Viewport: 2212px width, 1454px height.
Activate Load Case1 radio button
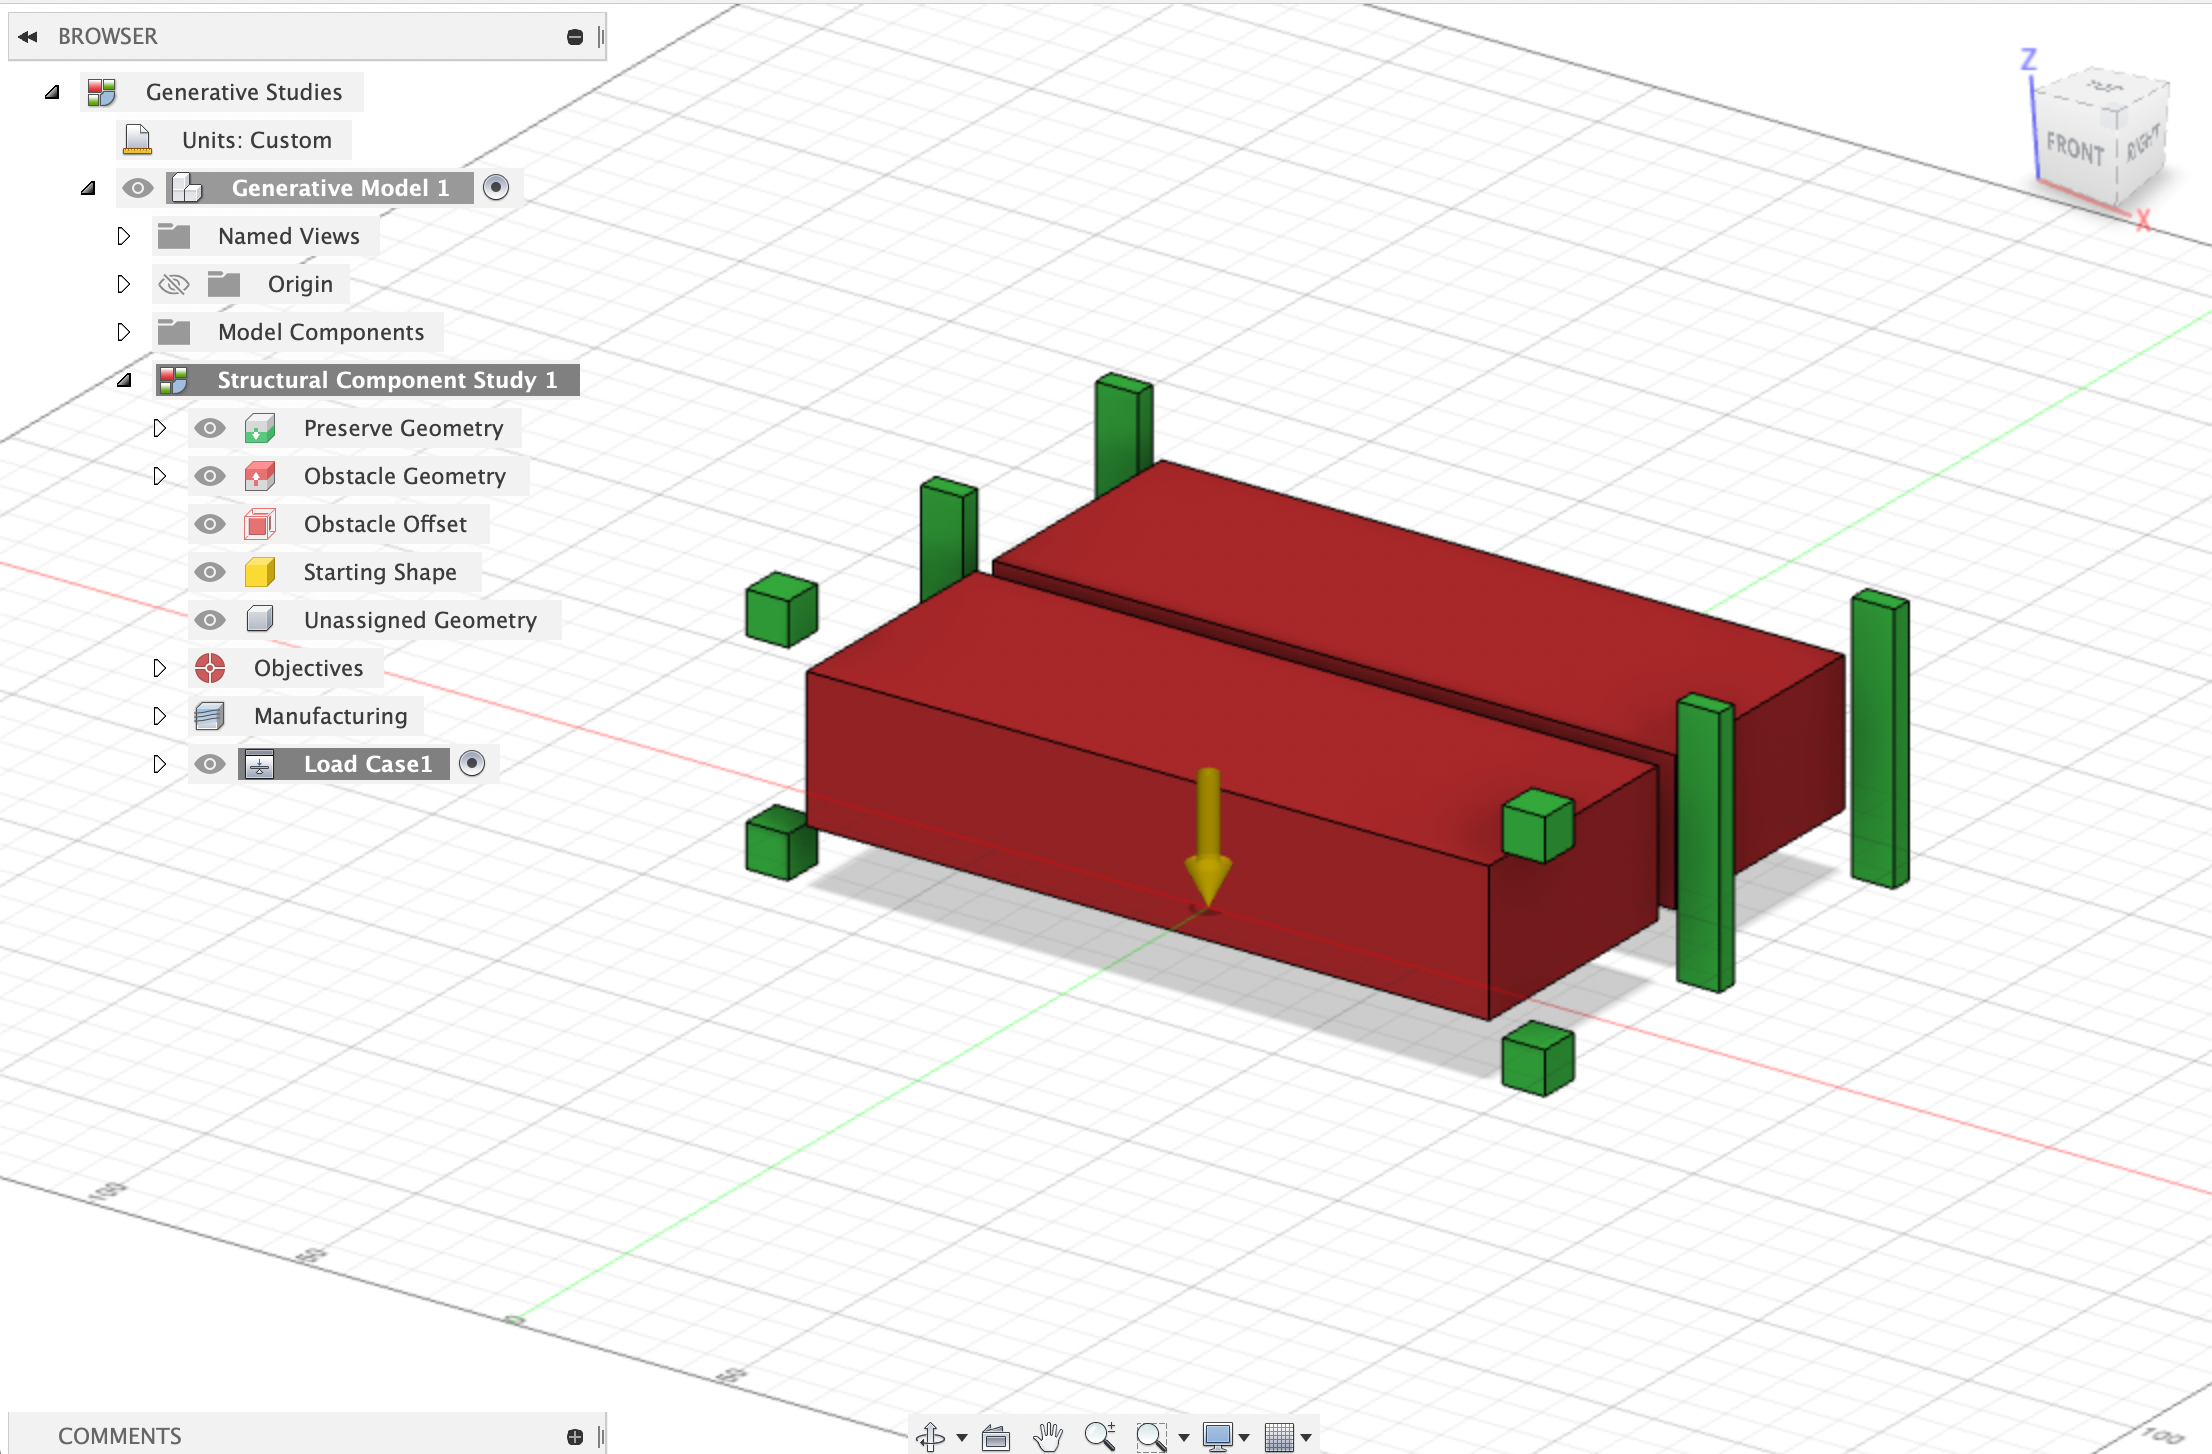pyautogui.click(x=472, y=763)
